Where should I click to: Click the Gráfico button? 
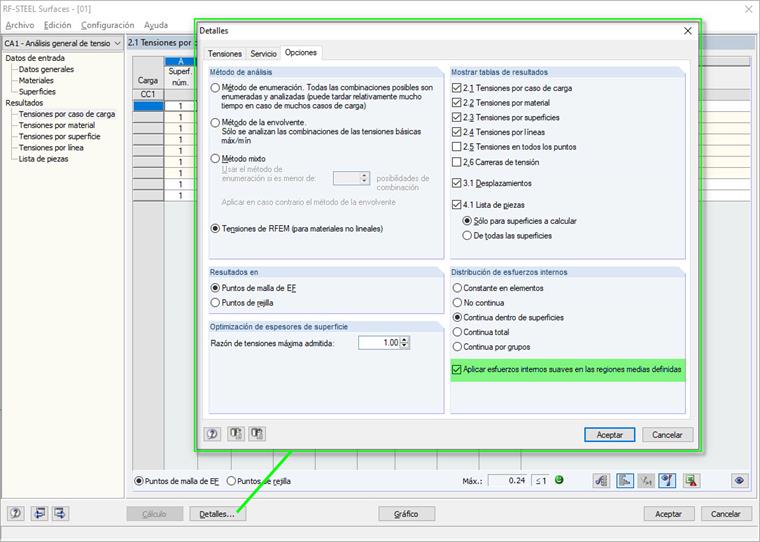coord(406,514)
